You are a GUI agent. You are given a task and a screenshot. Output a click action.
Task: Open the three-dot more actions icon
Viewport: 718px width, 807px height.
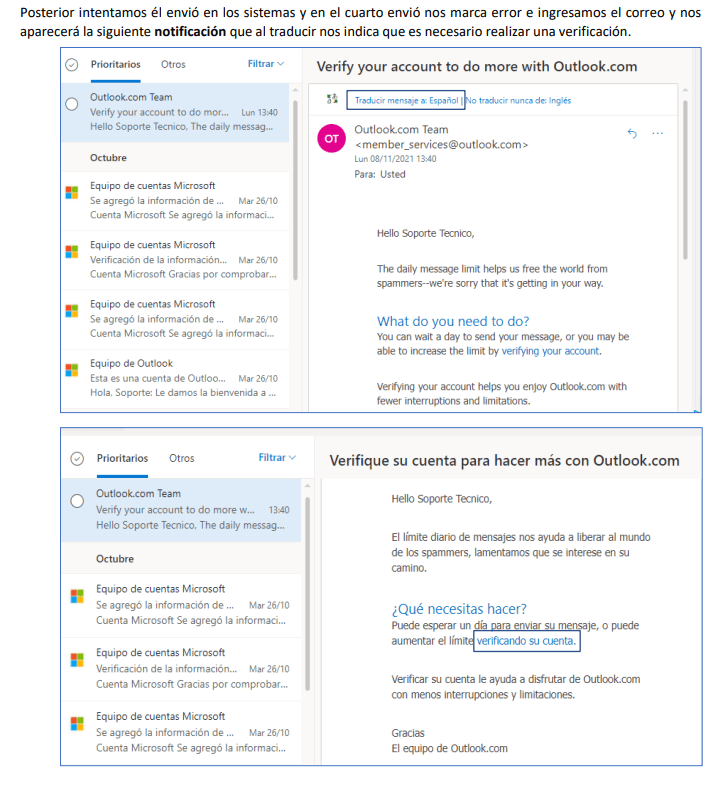tap(657, 133)
